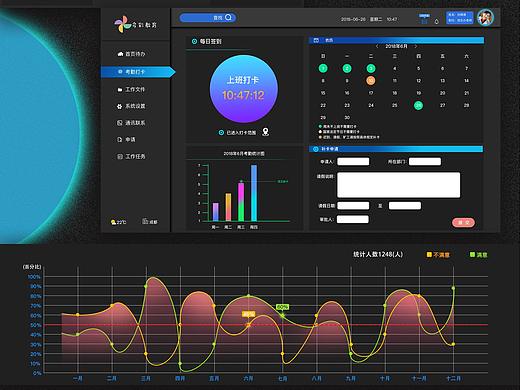Click the 周二 orange bar in the chart
520x390 pixels.
(228, 207)
